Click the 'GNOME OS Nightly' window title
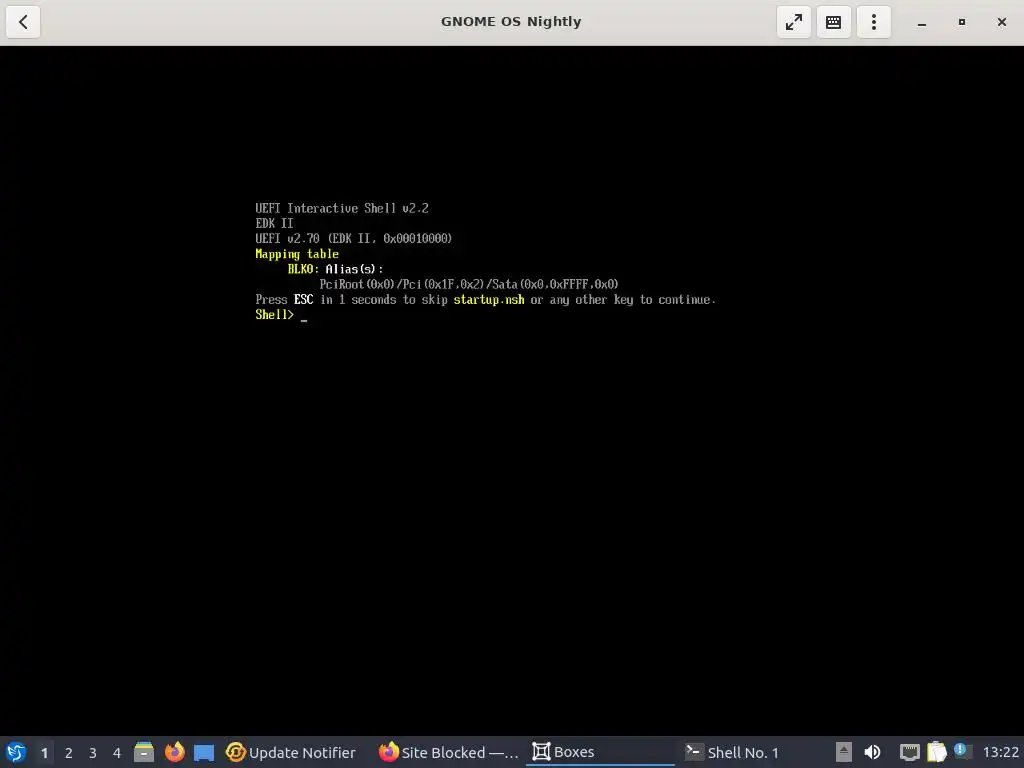This screenshot has width=1024, height=768. click(x=511, y=22)
